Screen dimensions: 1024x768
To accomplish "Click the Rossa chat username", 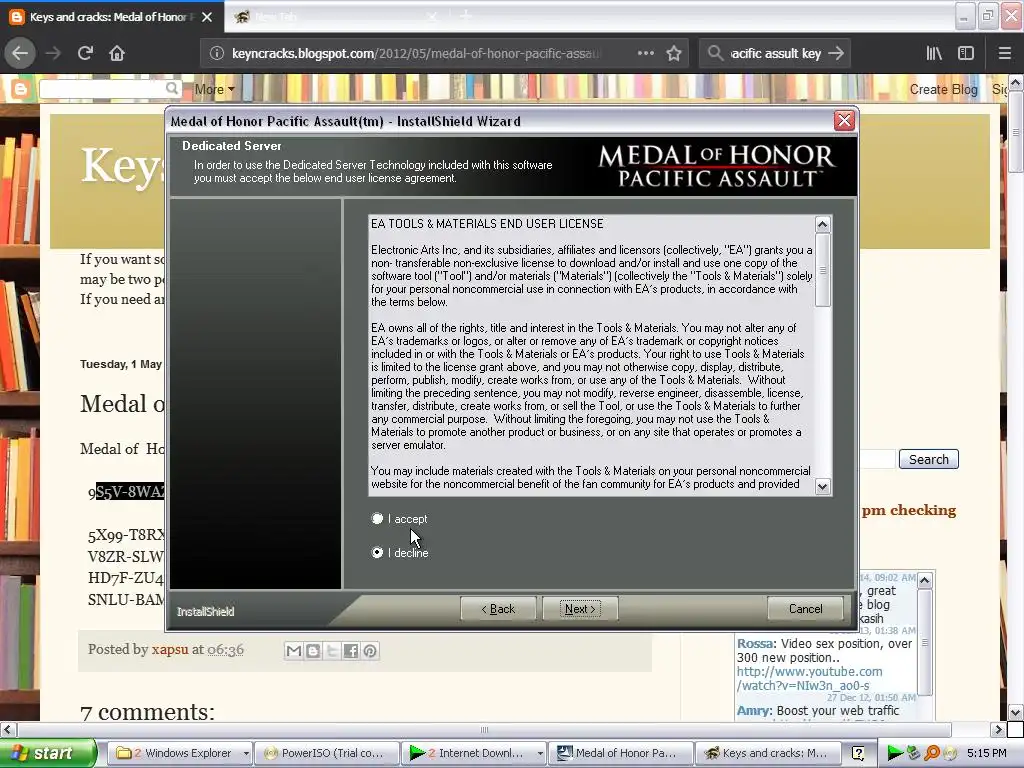I will click(756, 643).
